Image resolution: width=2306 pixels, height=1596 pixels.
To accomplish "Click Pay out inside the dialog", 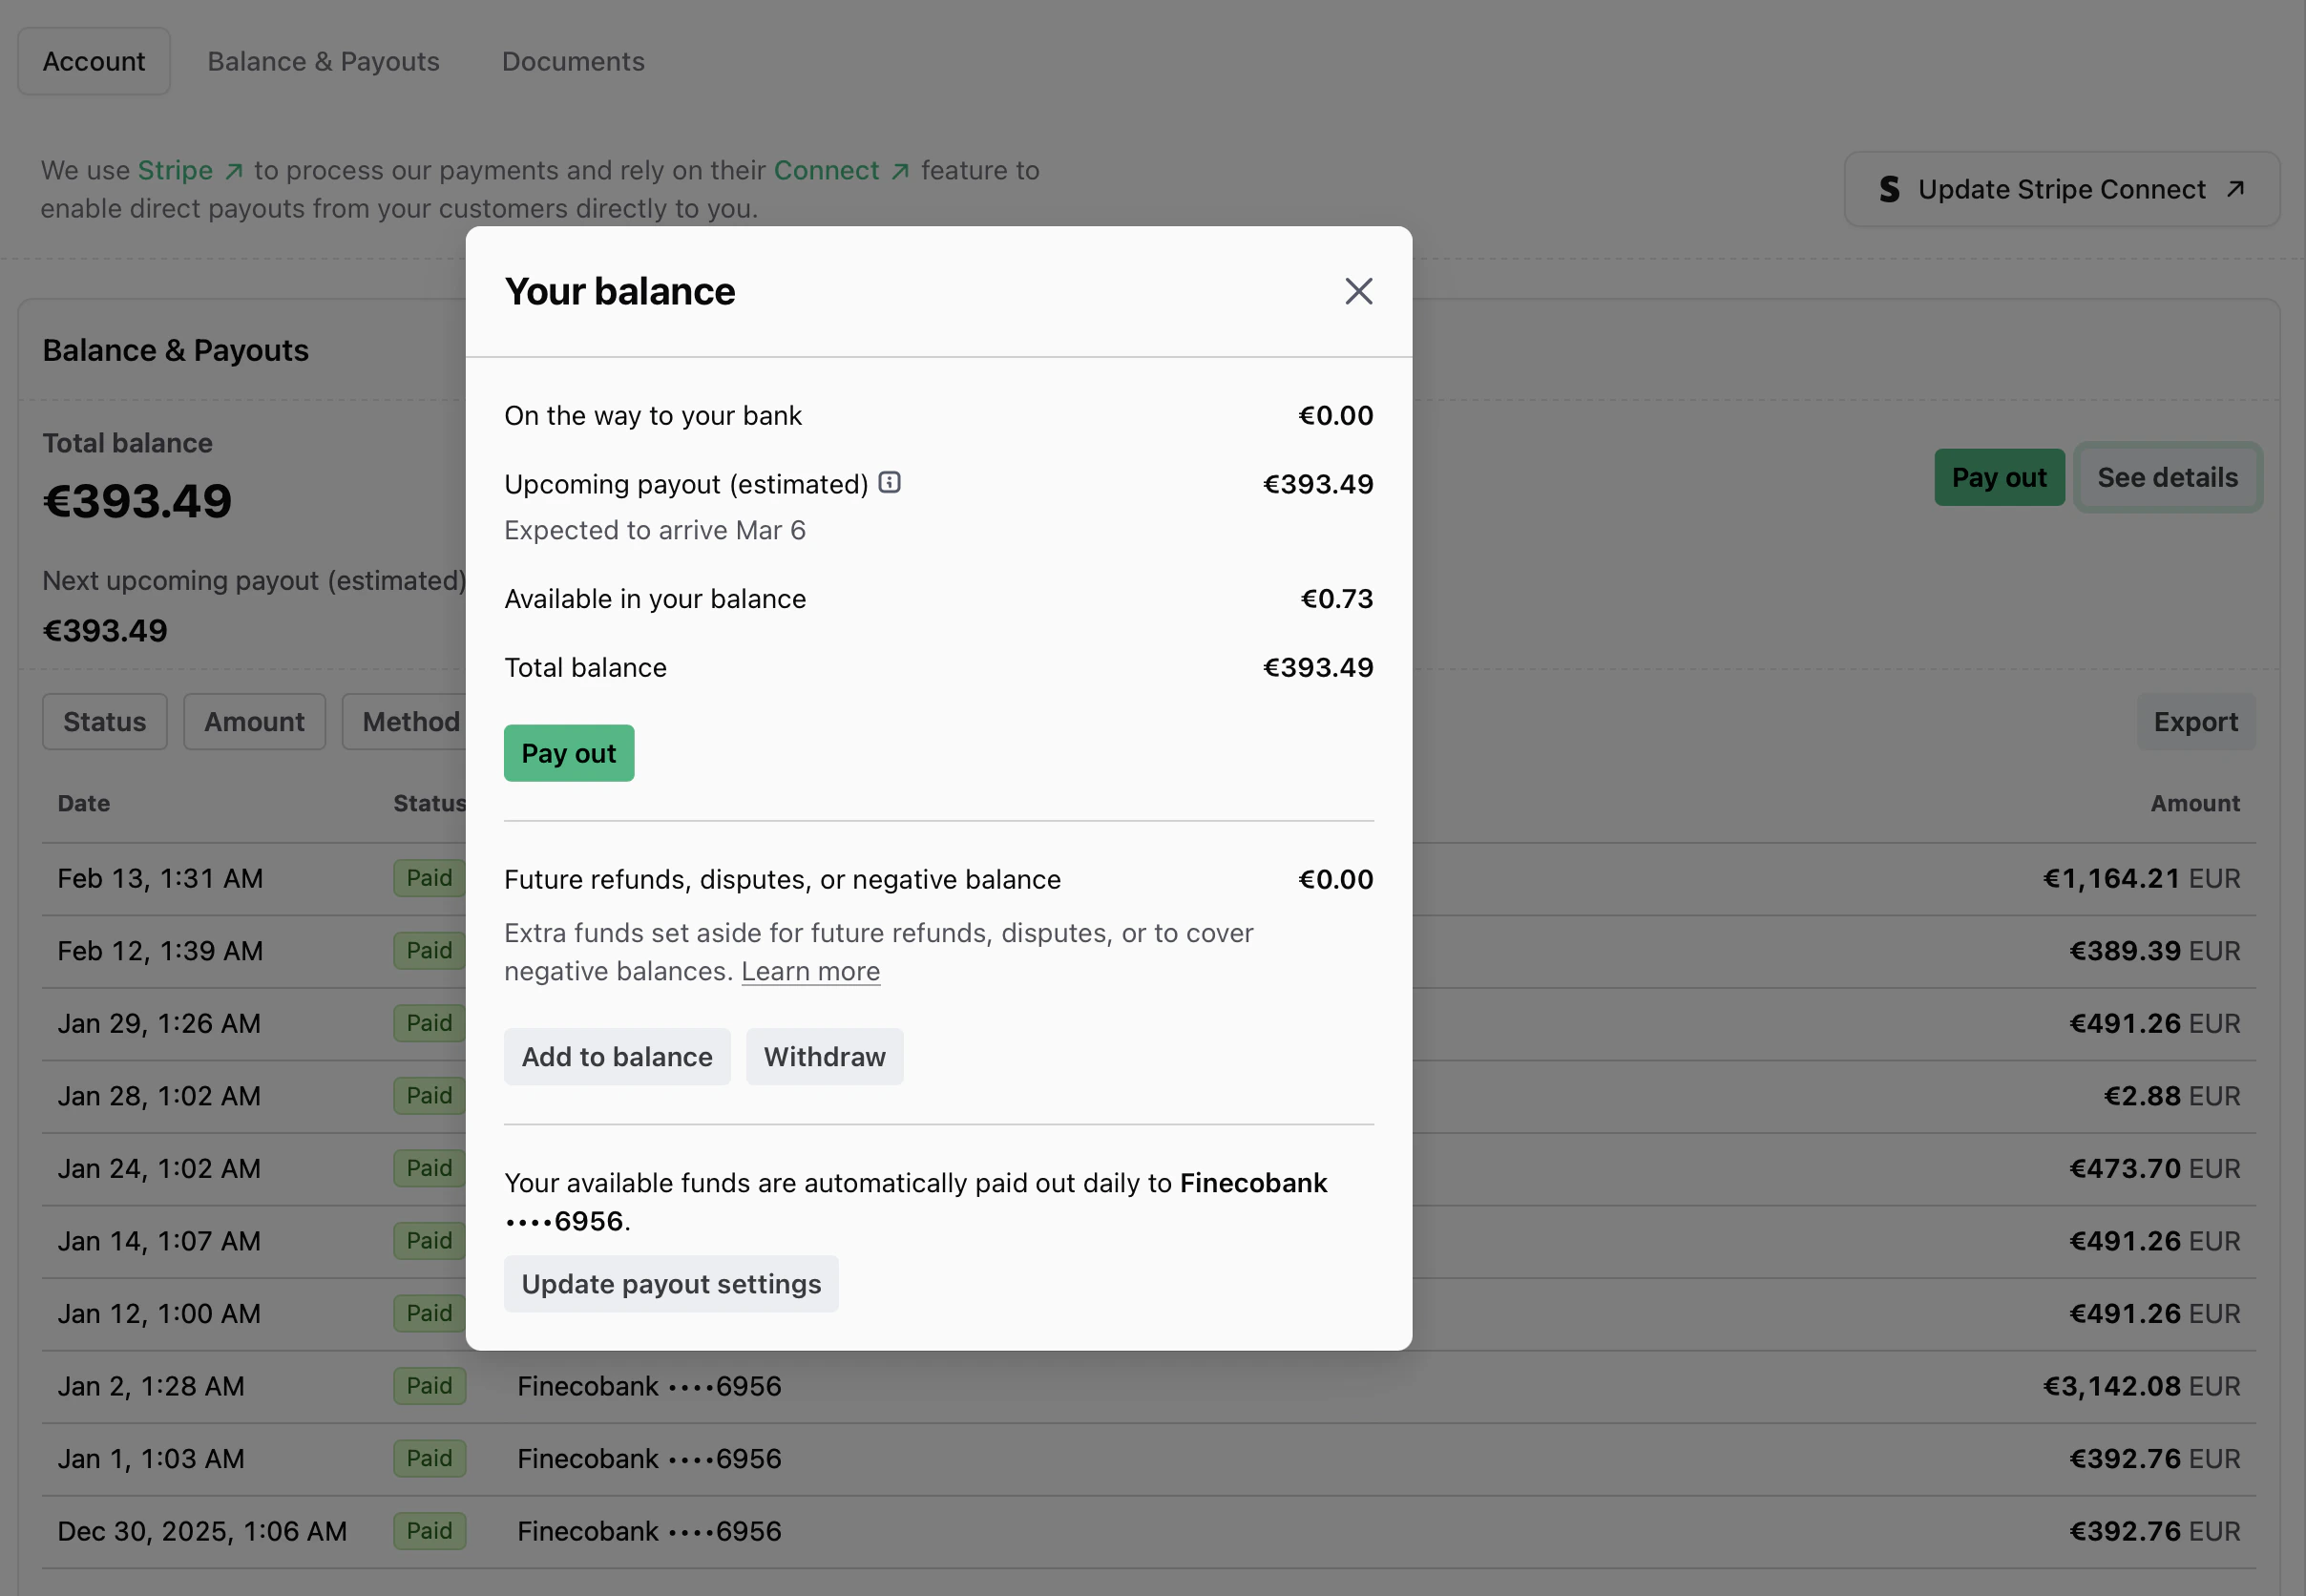I will click(x=568, y=752).
